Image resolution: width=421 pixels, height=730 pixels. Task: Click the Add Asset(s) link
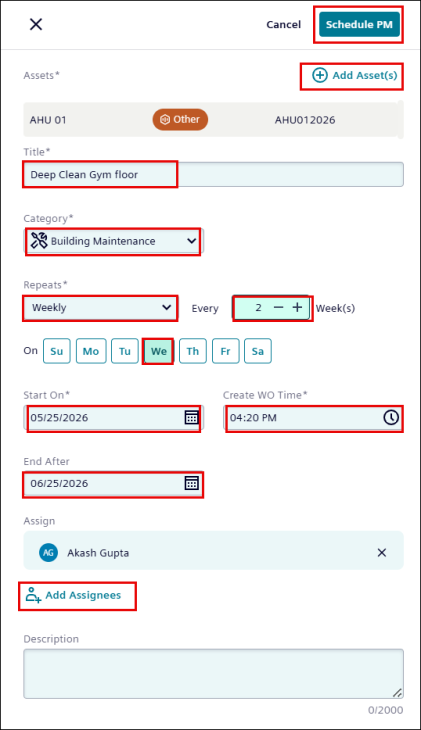pos(355,75)
